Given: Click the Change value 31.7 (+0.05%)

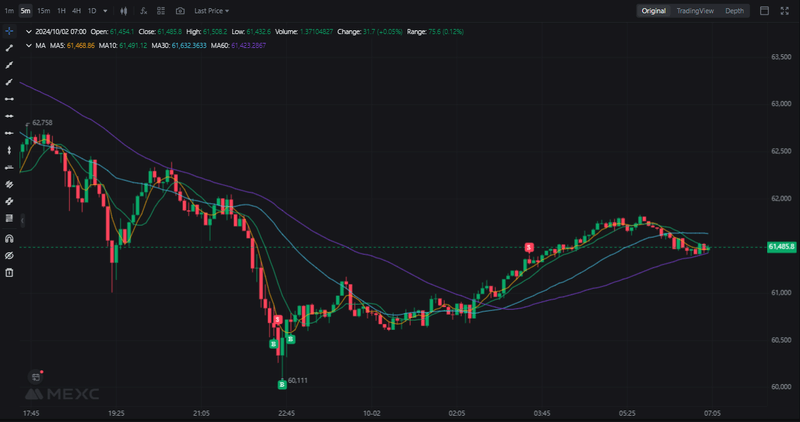Looking at the screenshot, I should tap(382, 32).
